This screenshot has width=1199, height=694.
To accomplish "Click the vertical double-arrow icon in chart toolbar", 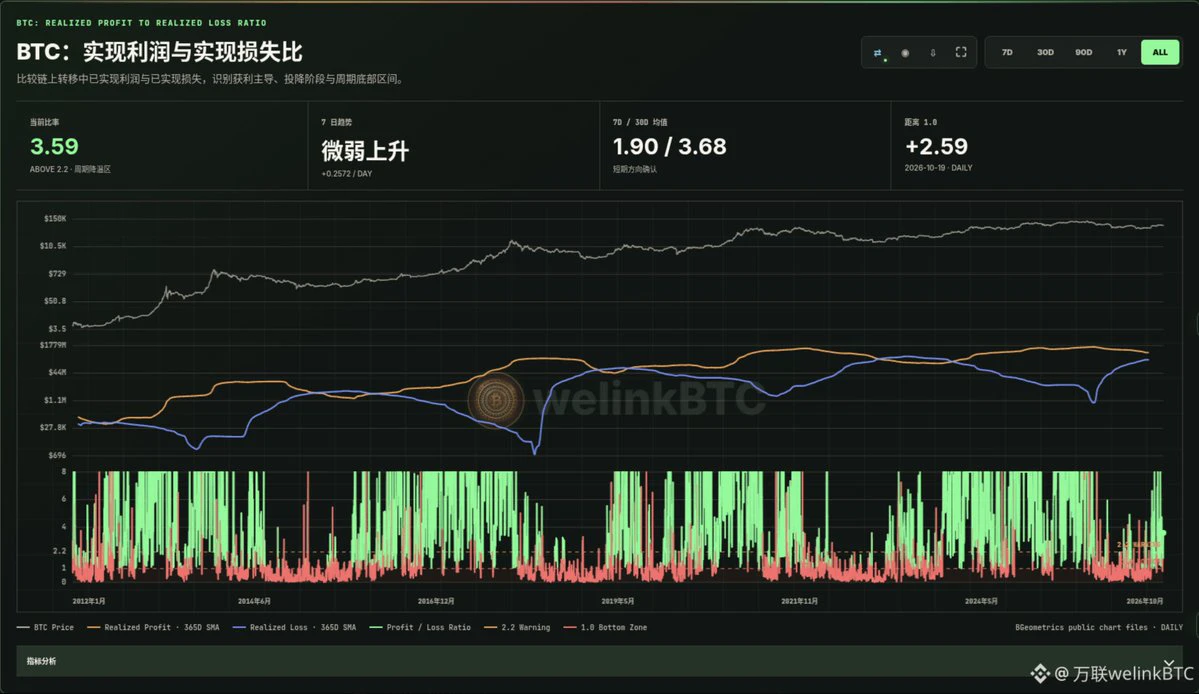I will (933, 53).
